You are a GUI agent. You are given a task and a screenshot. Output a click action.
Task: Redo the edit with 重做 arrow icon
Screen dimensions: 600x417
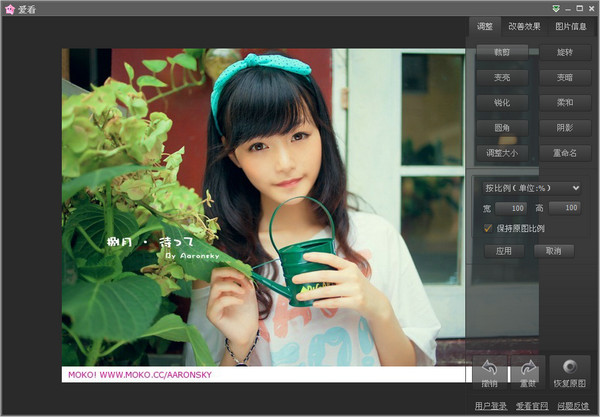[528, 373]
